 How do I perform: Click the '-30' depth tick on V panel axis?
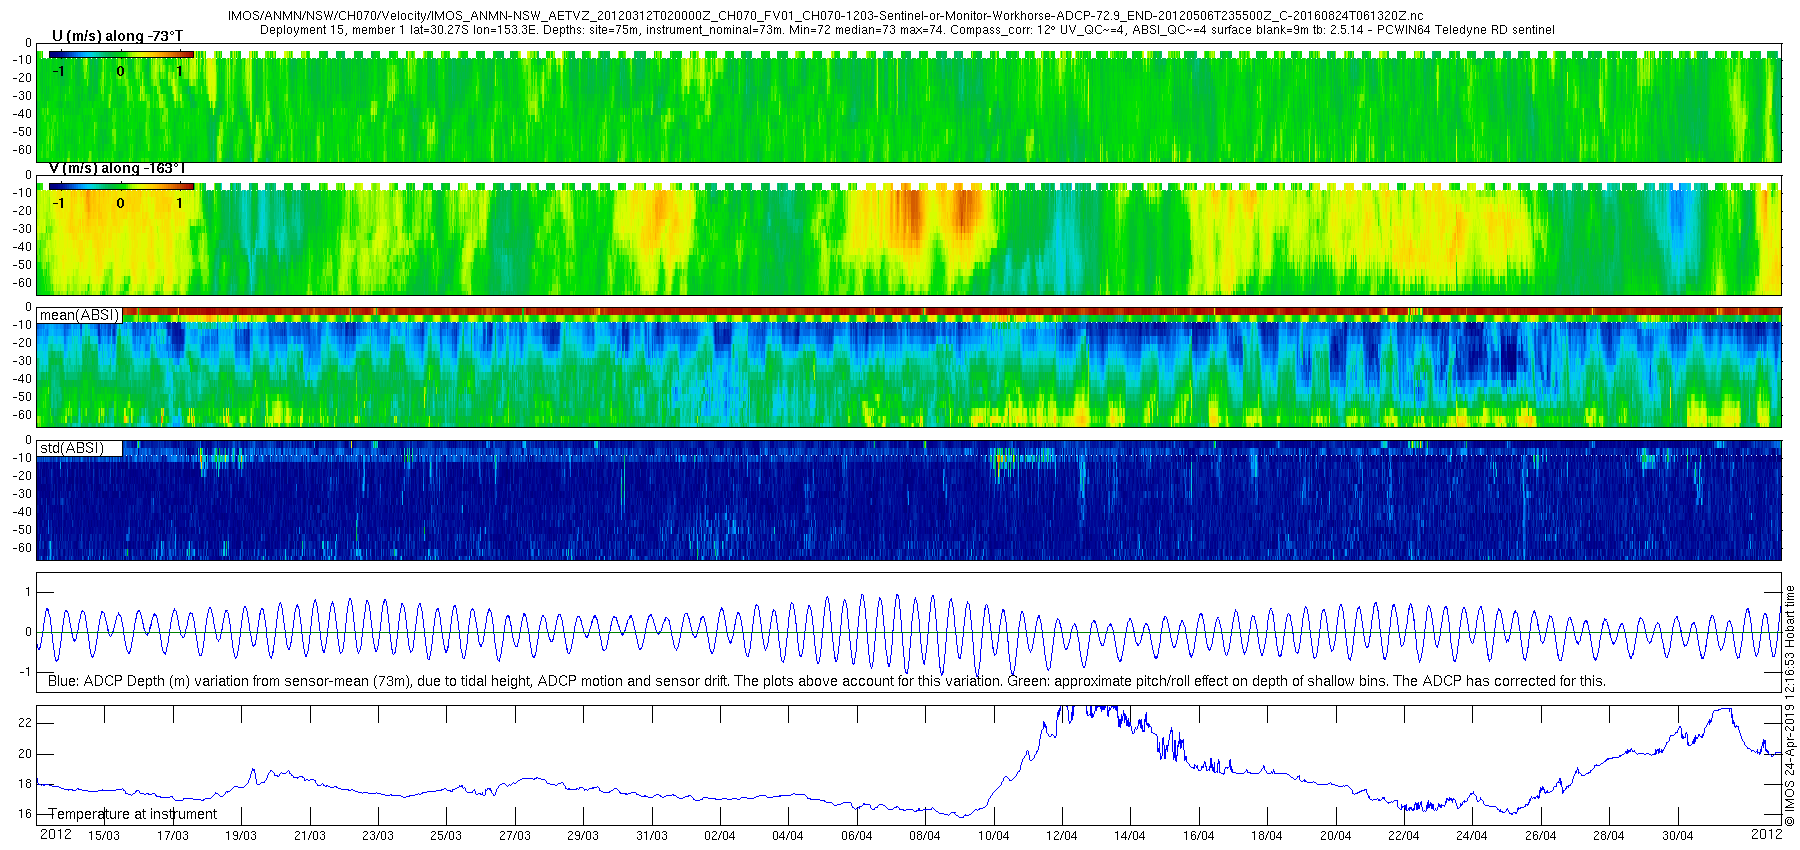(21, 228)
